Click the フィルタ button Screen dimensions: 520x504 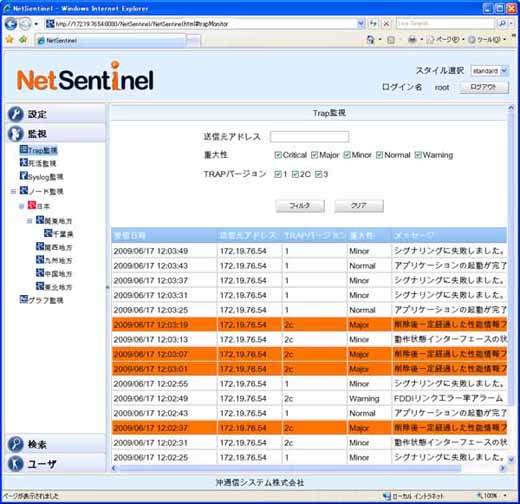pyautogui.click(x=300, y=206)
